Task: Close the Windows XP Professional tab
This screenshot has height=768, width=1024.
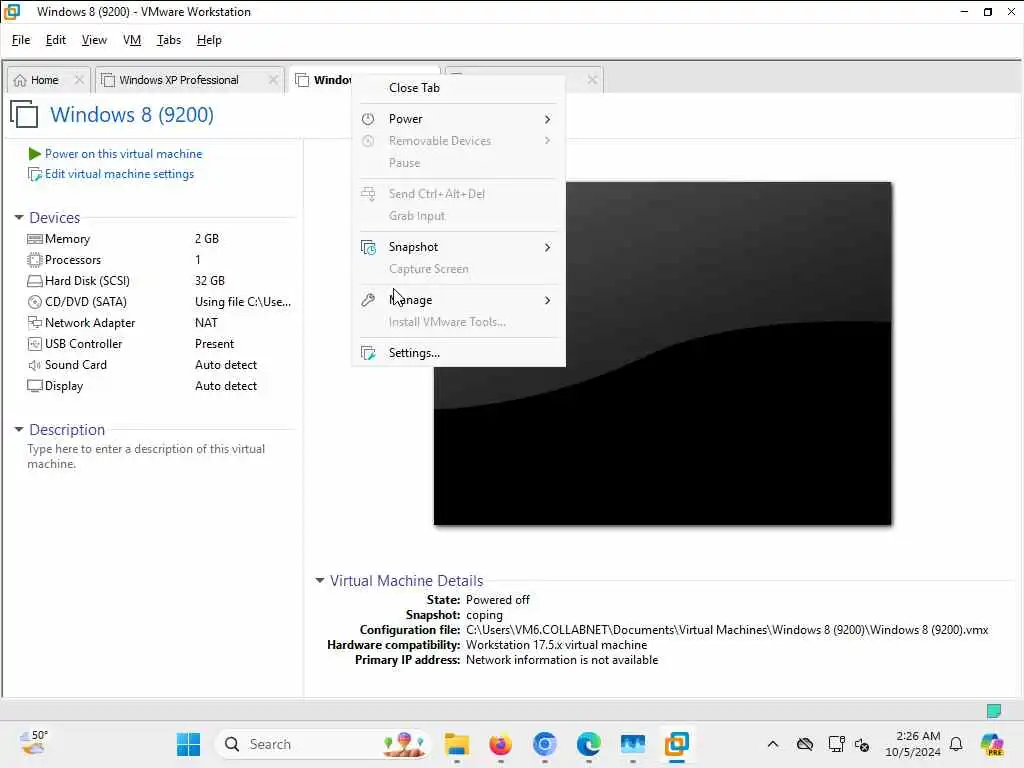Action: click(x=274, y=80)
